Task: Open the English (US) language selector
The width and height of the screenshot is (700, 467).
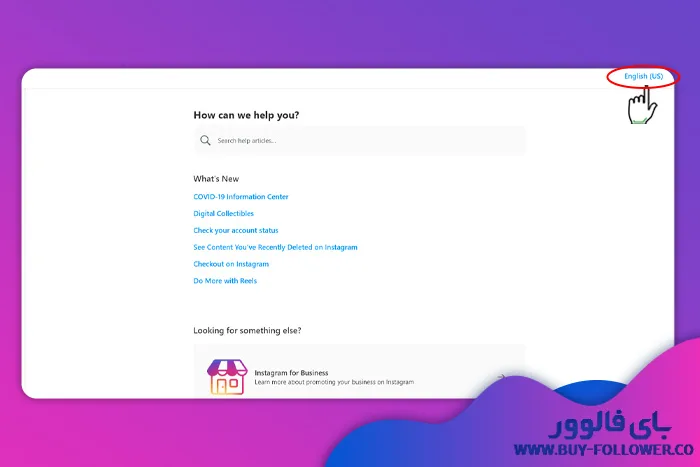Action: pos(643,76)
